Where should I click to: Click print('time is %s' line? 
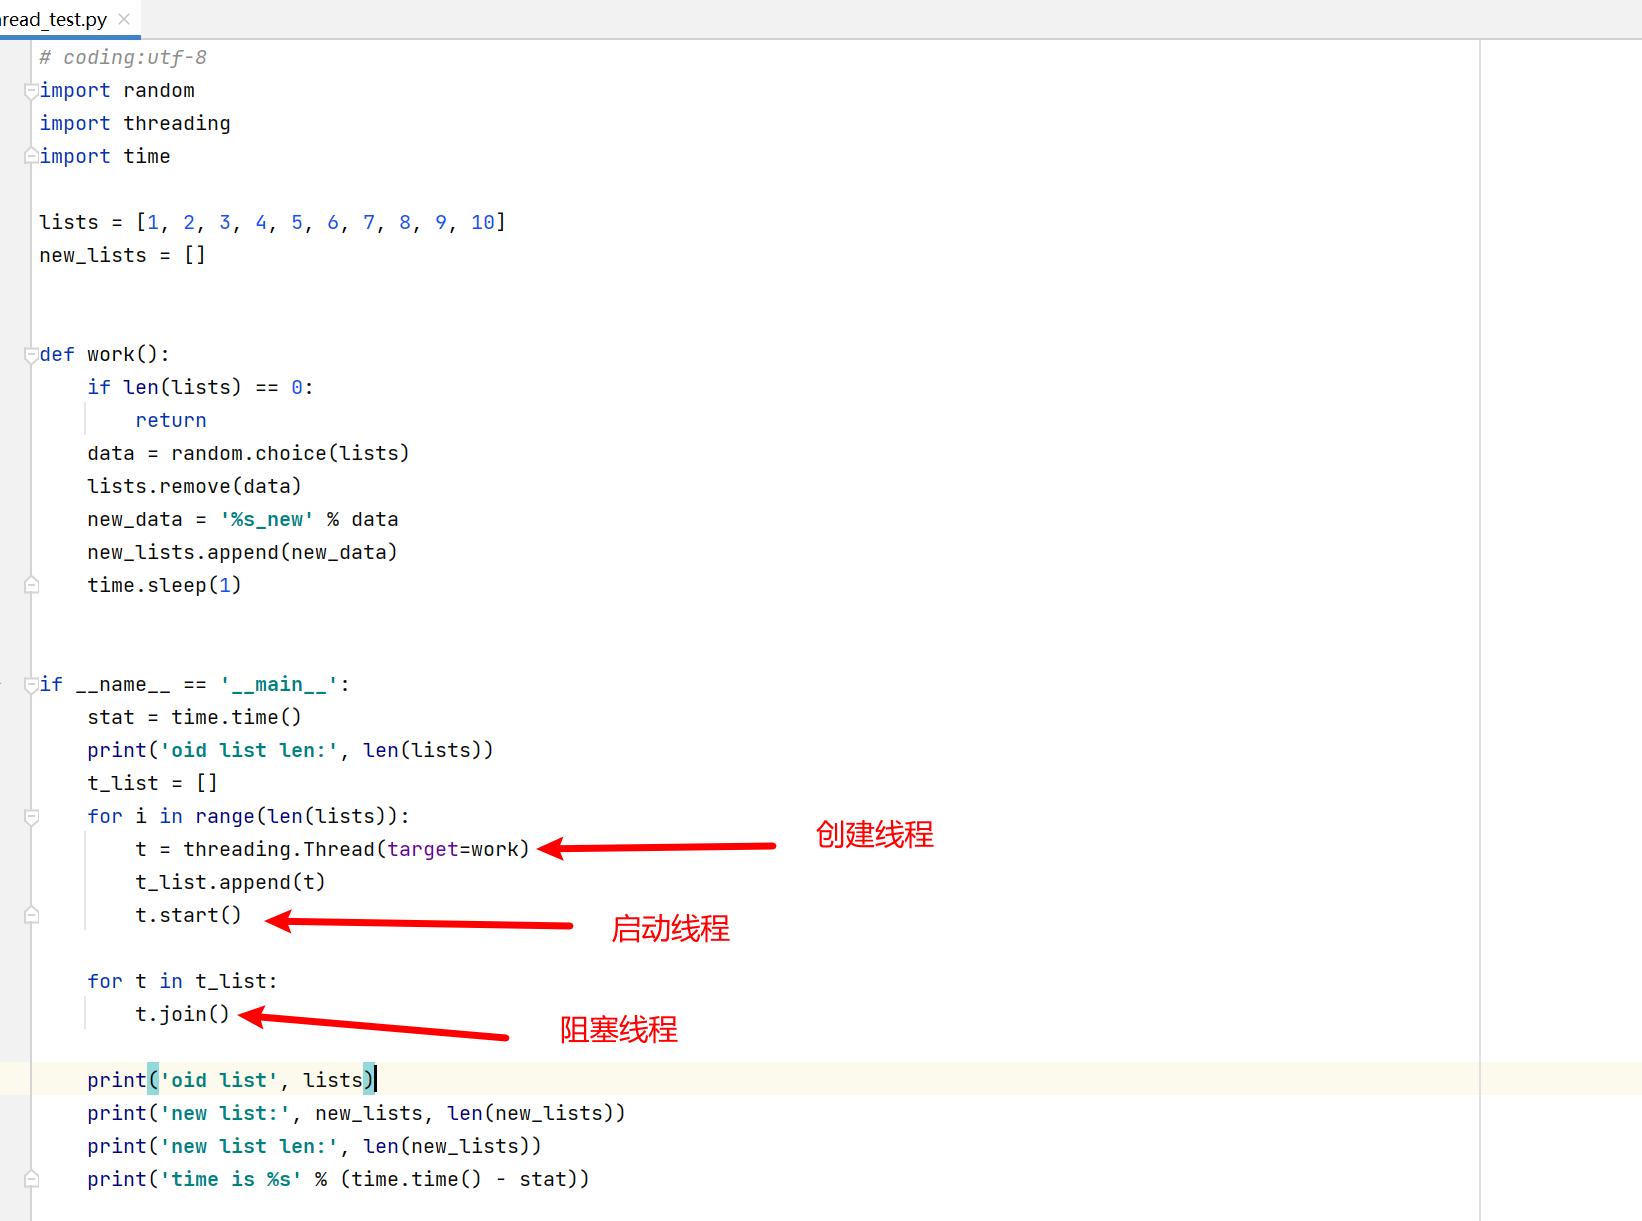coord(339,1179)
